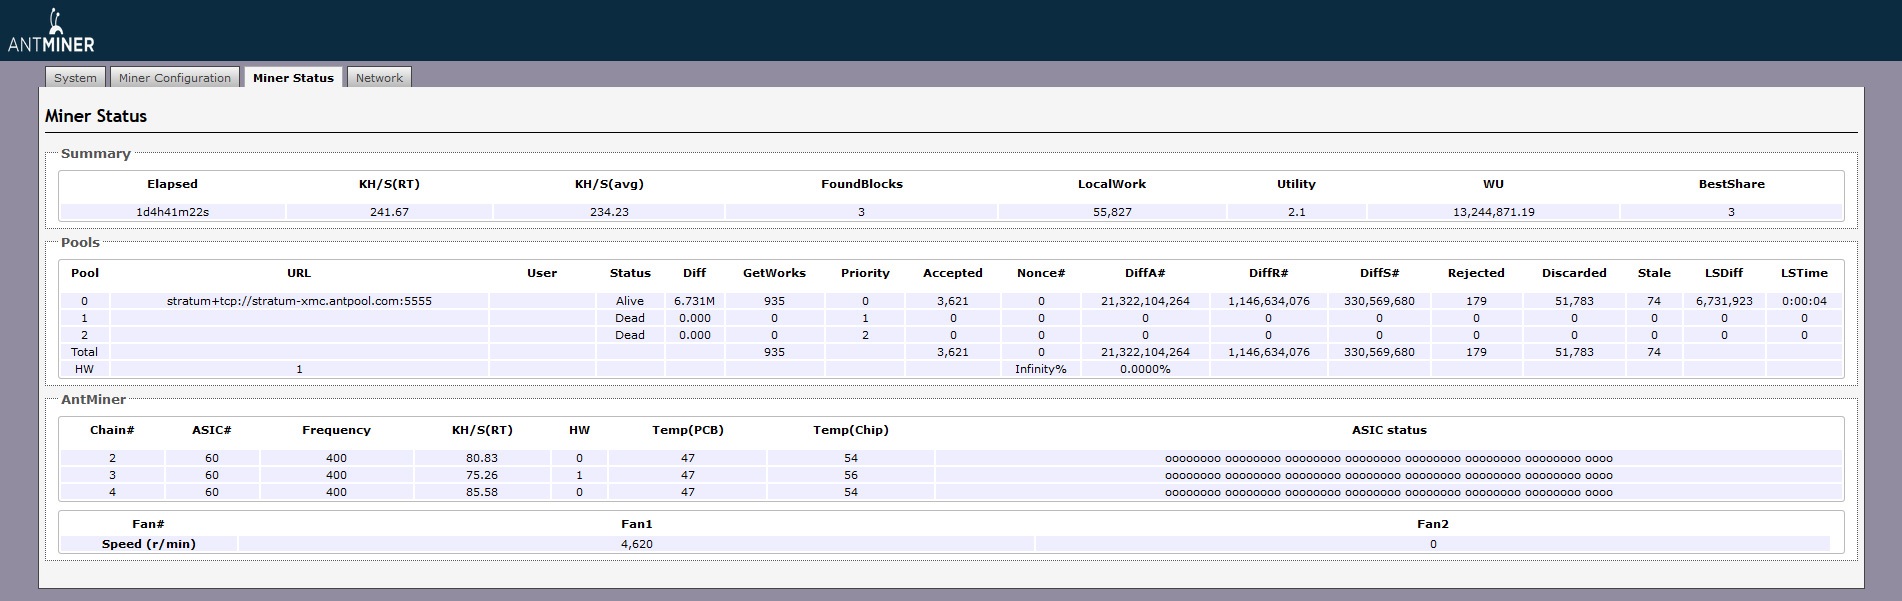Viewport: 1902px width, 601px height.
Task: Click the antpool stratum URL cell
Action: (299, 301)
